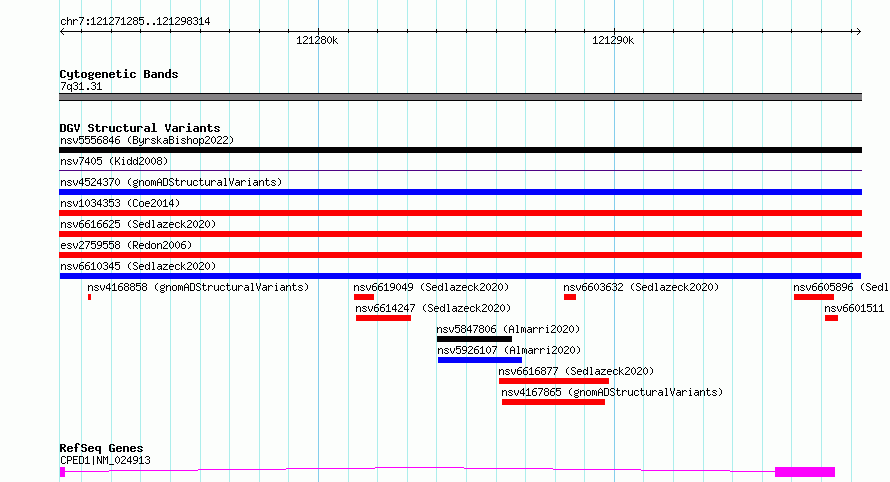Click nsv5926107 (Almarri2020) label

coord(509,350)
